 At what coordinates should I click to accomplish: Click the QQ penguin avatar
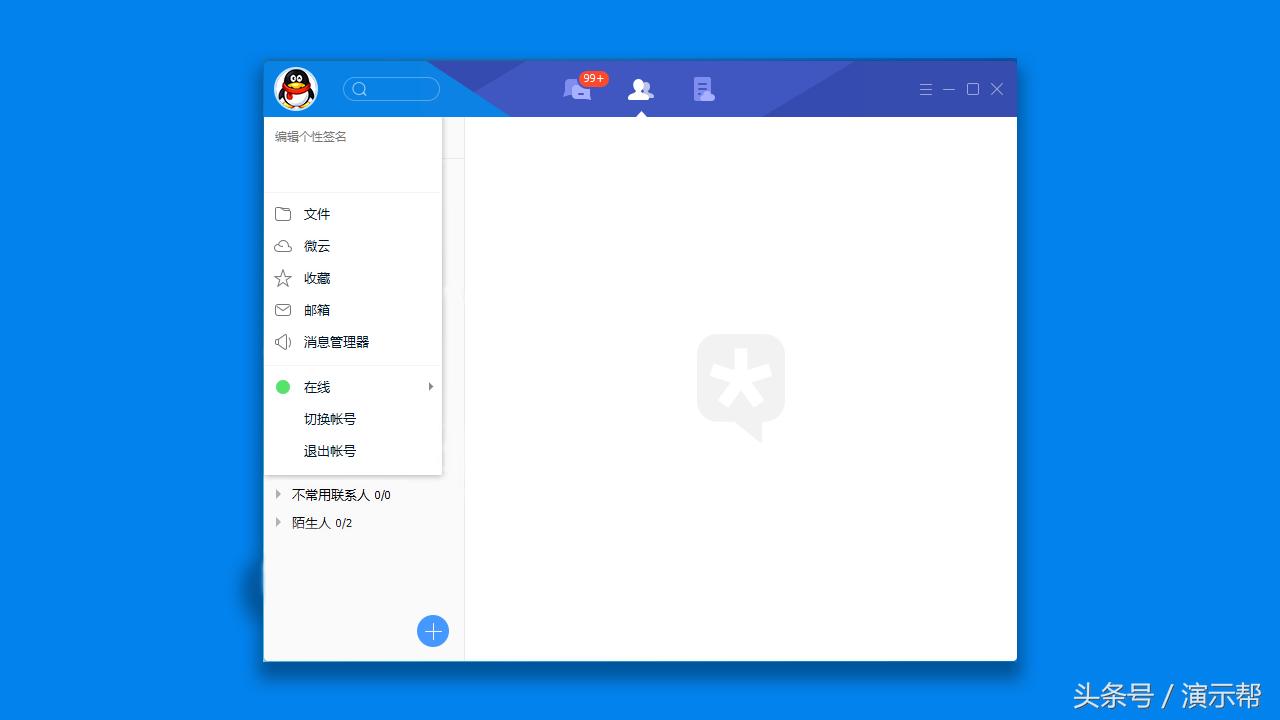coord(295,88)
